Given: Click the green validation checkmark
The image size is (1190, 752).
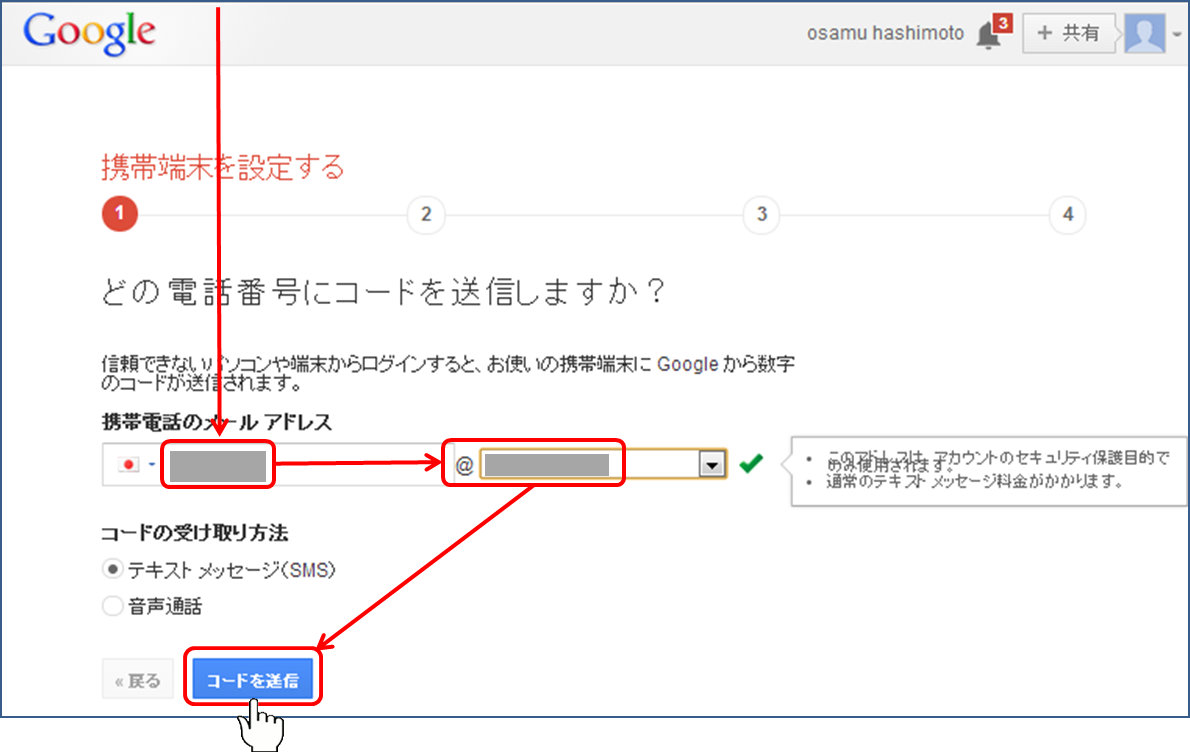Looking at the screenshot, I should (750, 464).
